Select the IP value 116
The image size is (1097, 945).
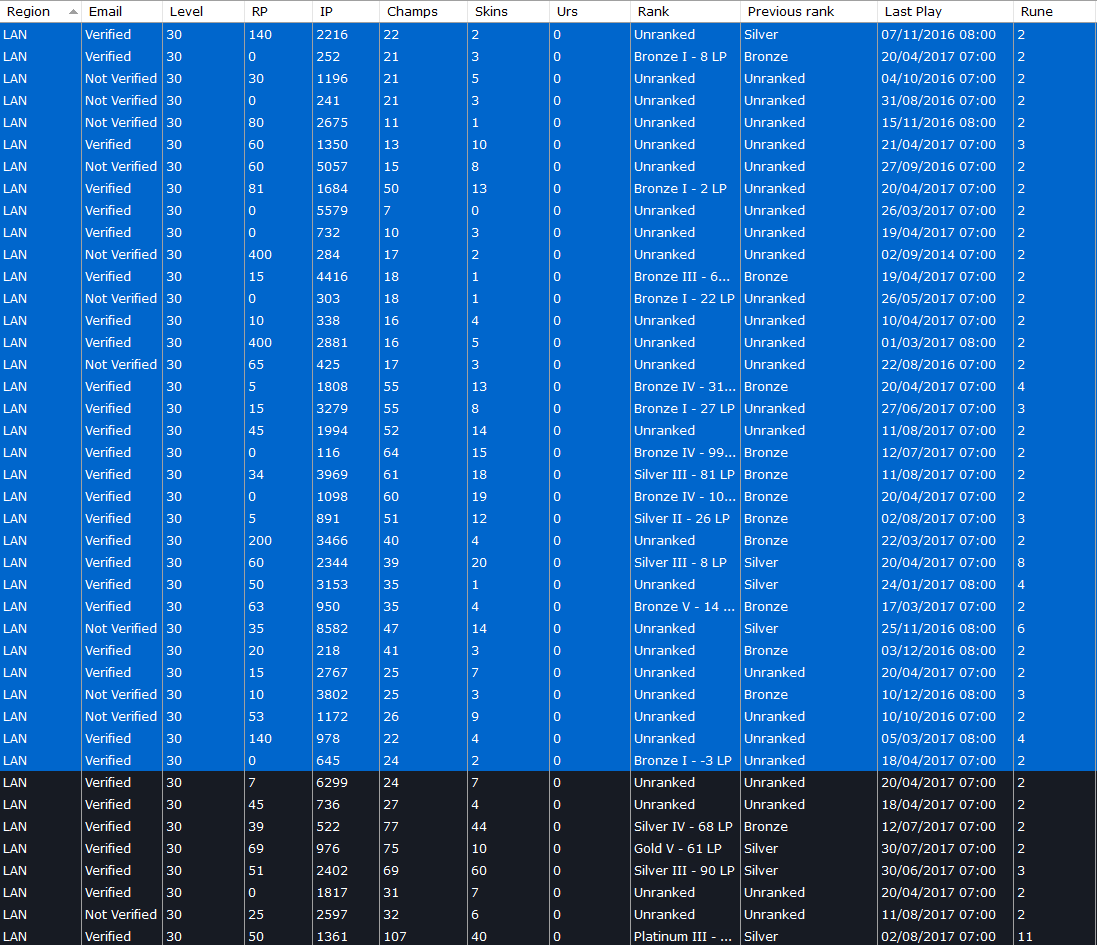coord(327,453)
